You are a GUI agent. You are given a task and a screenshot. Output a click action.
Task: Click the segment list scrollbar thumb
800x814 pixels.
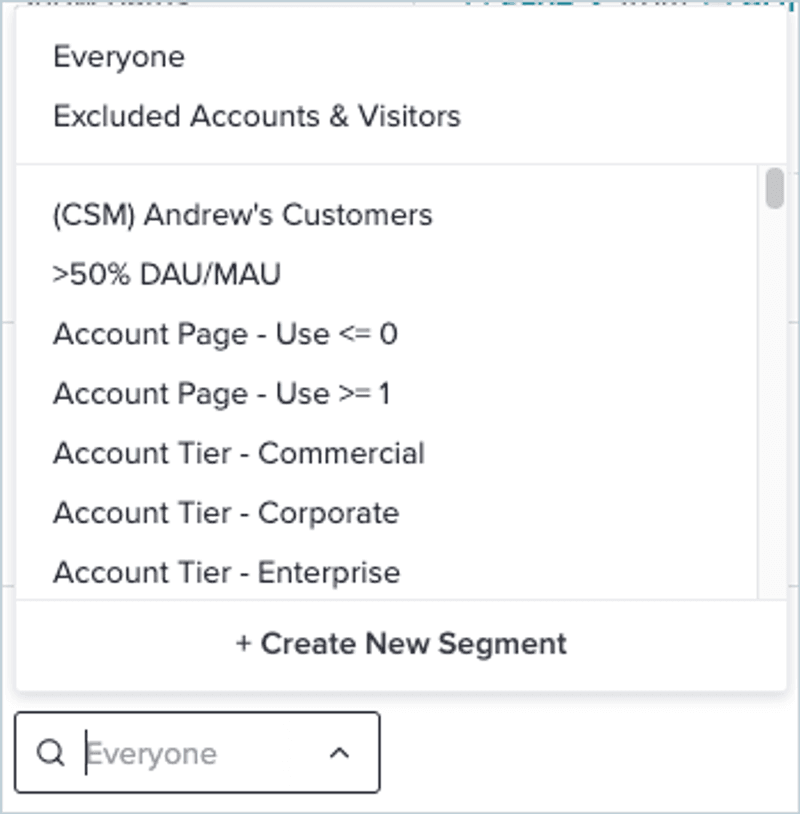pyautogui.click(x=774, y=189)
